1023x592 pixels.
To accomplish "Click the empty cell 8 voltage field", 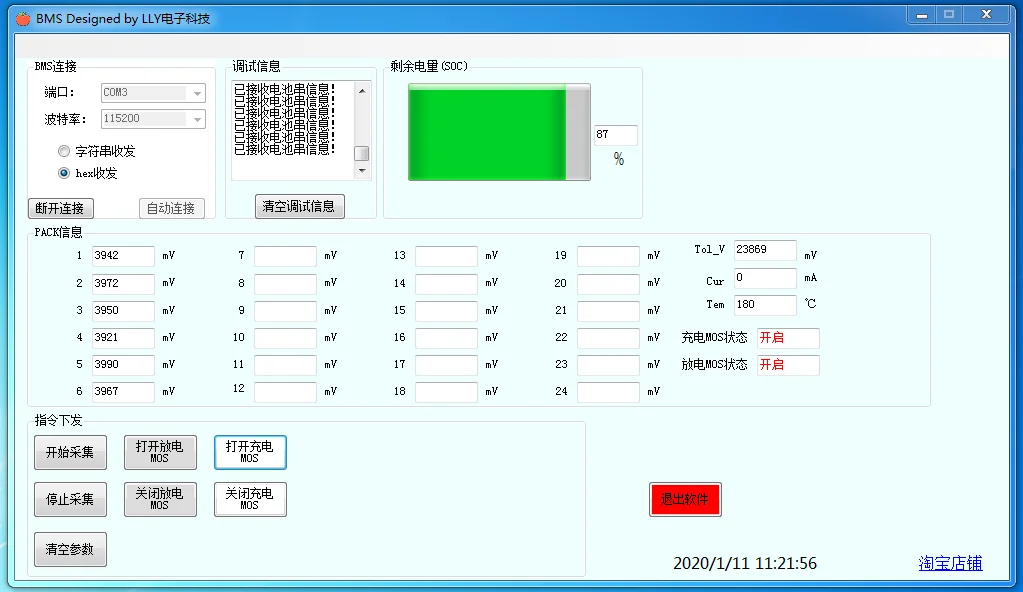I will click(x=285, y=283).
